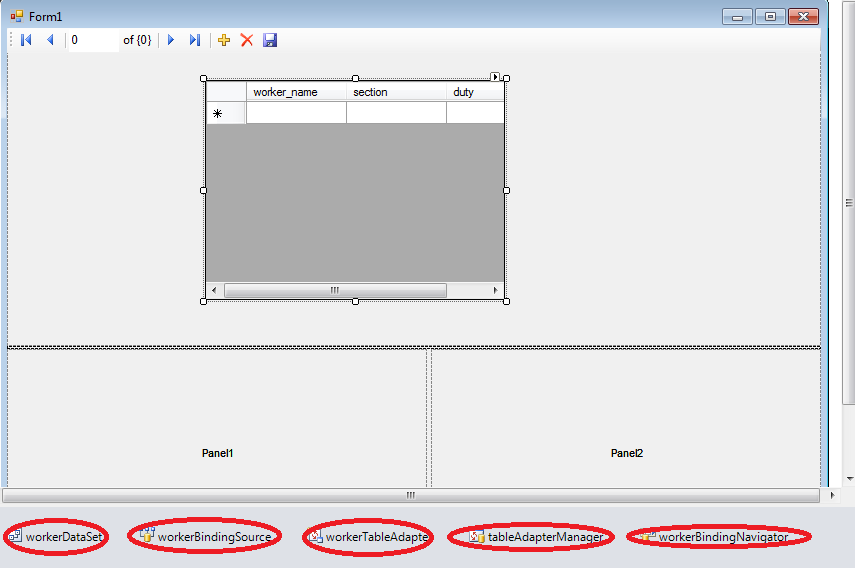The width and height of the screenshot is (855, 568).
Task: Click the binding navigator toolbar grip handle
Action: click(x=11, y=40)
